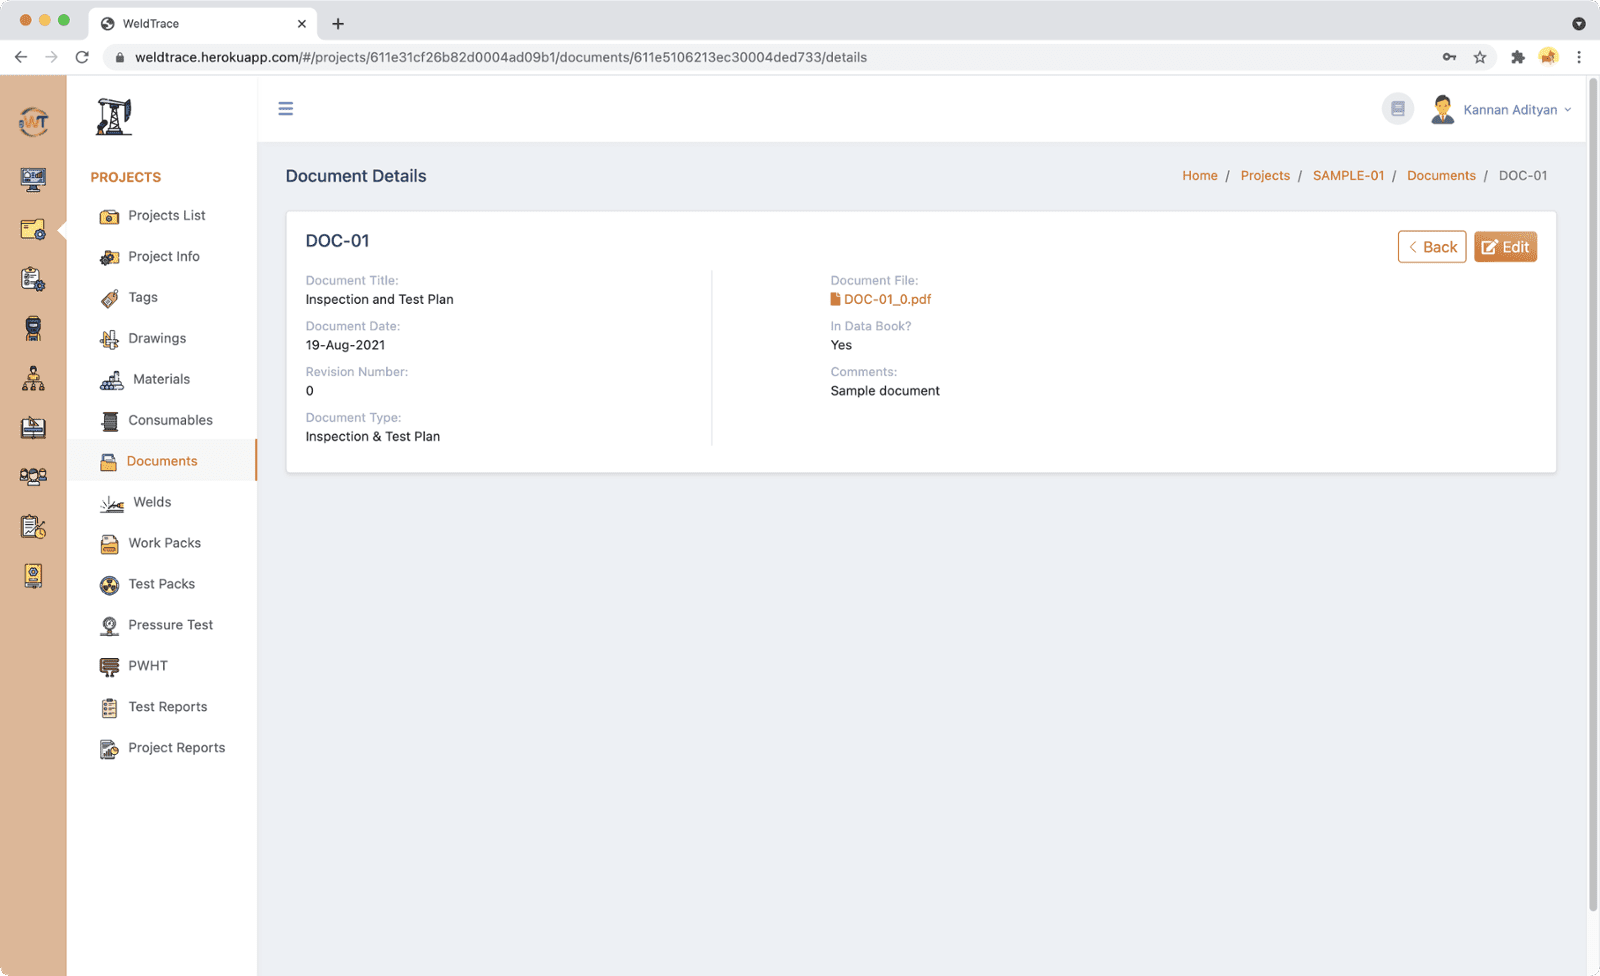Open the organization hierarchy icon in rail

(33, 378)
